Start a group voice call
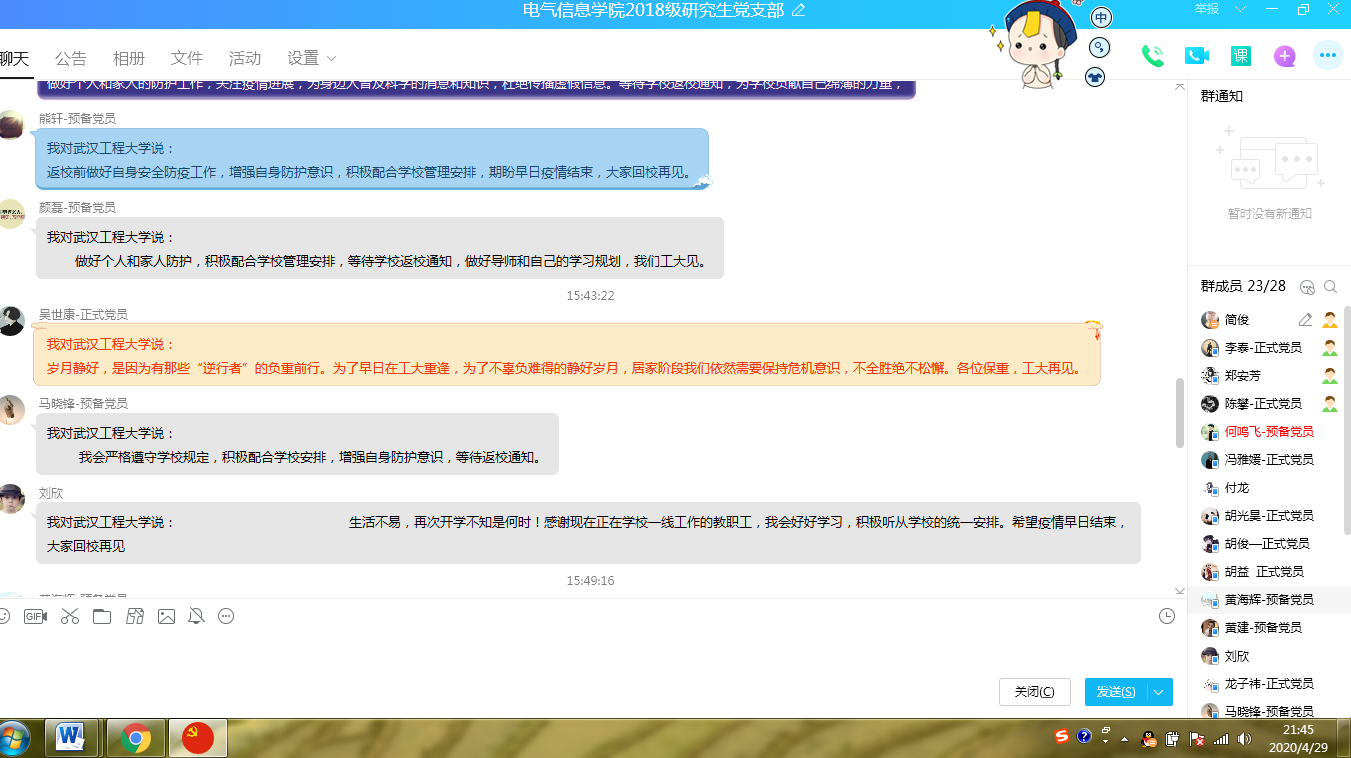Screen dimensions: 1351x758 [1152, 56]
